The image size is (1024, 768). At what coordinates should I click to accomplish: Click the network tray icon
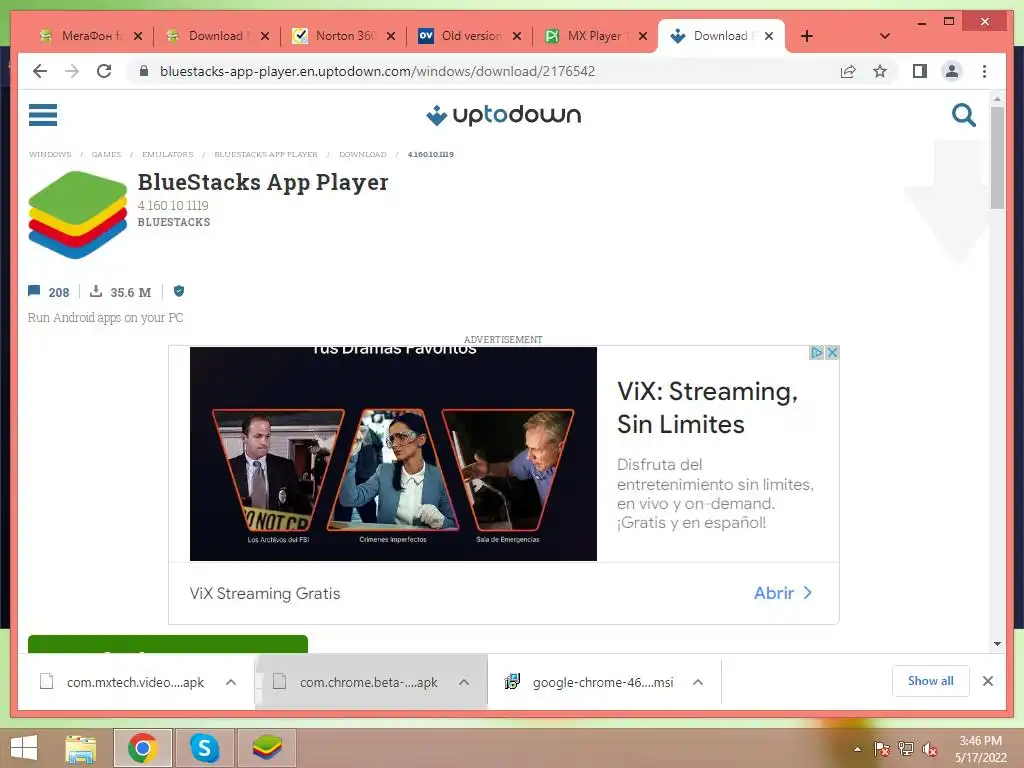click(x=906, y=749)
